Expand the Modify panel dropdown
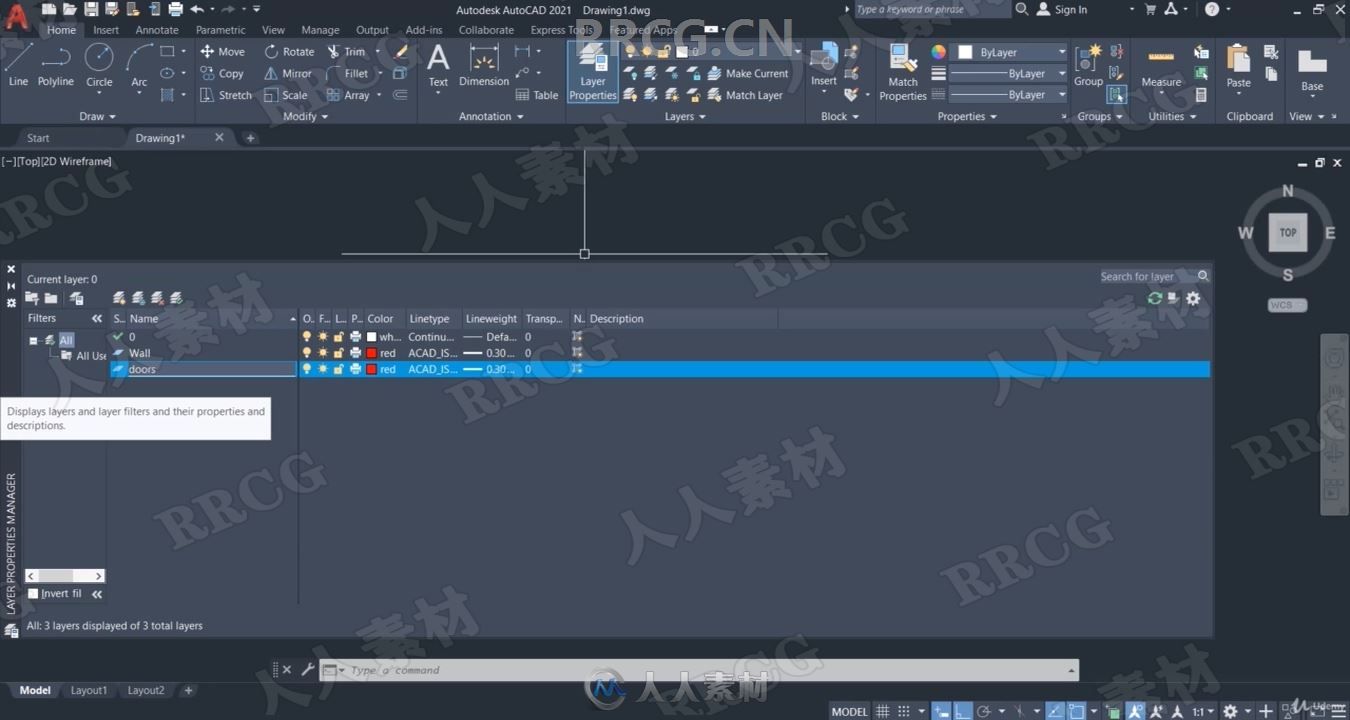Viewport: 1350px width, 720px height. (x=305, y=117)
